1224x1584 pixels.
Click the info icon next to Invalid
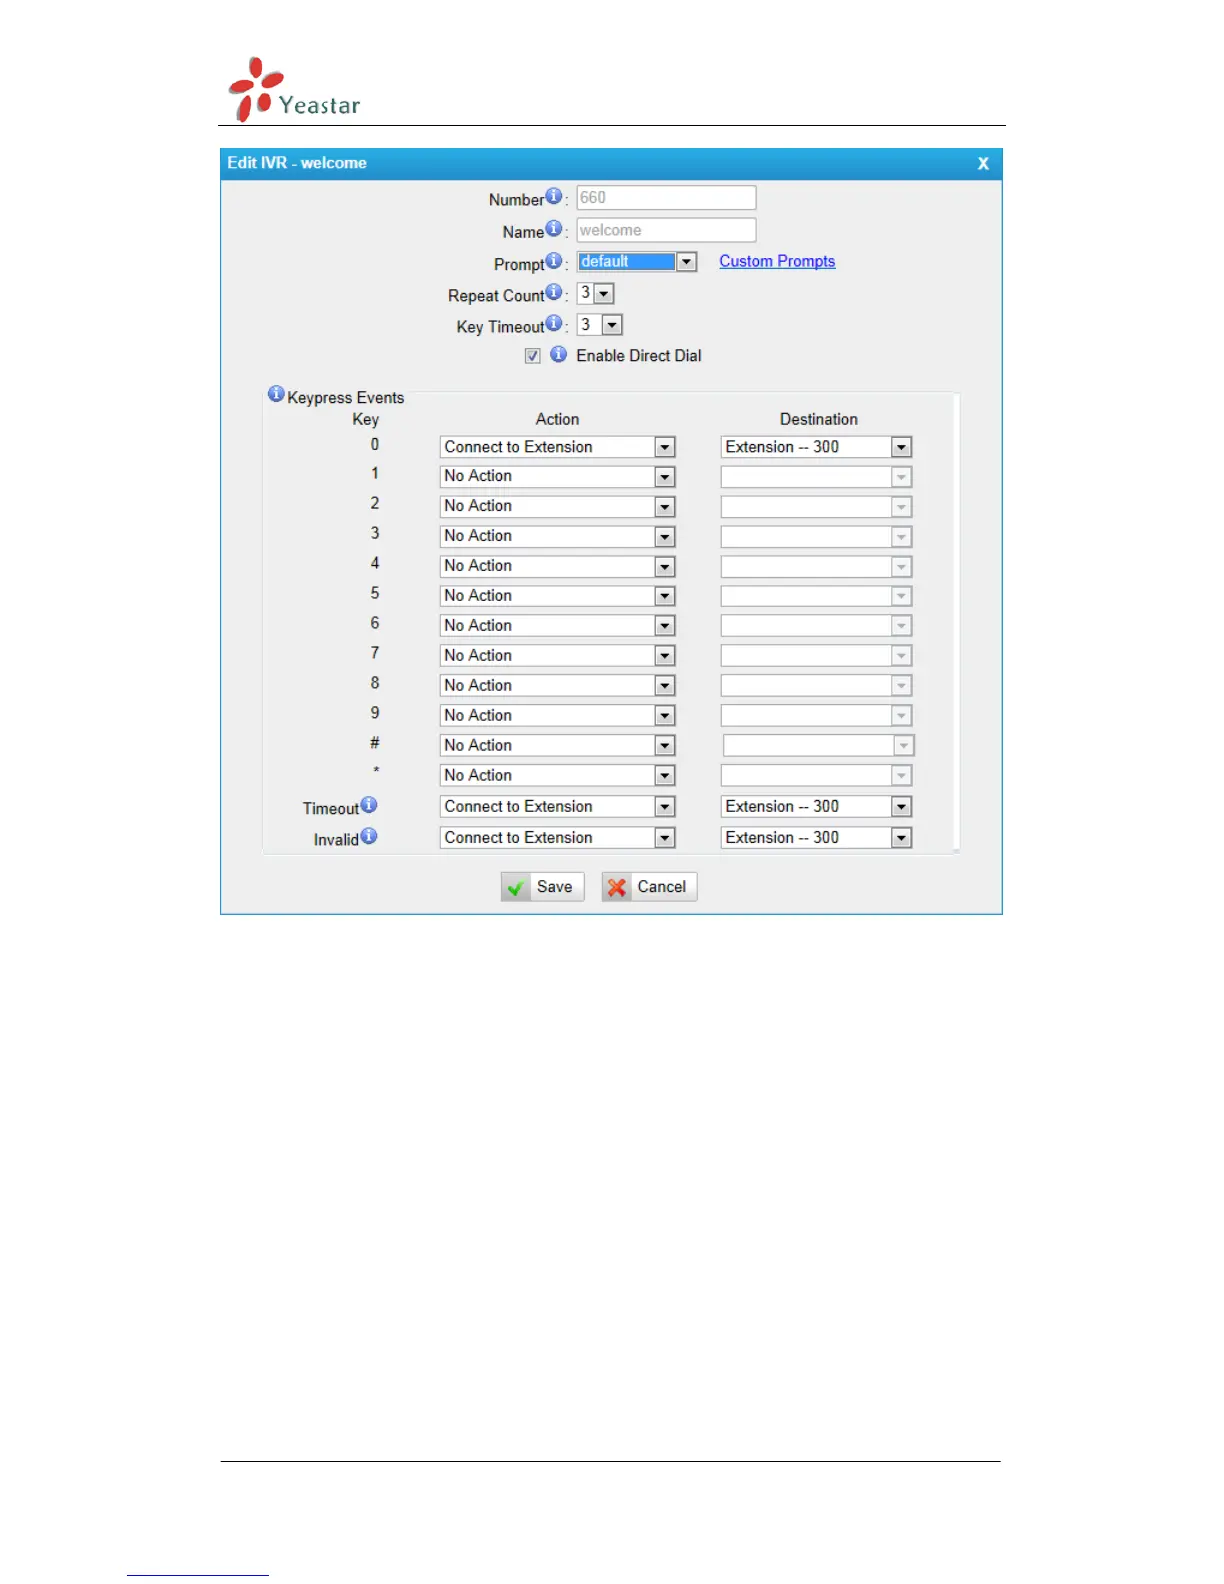(369, 836)
